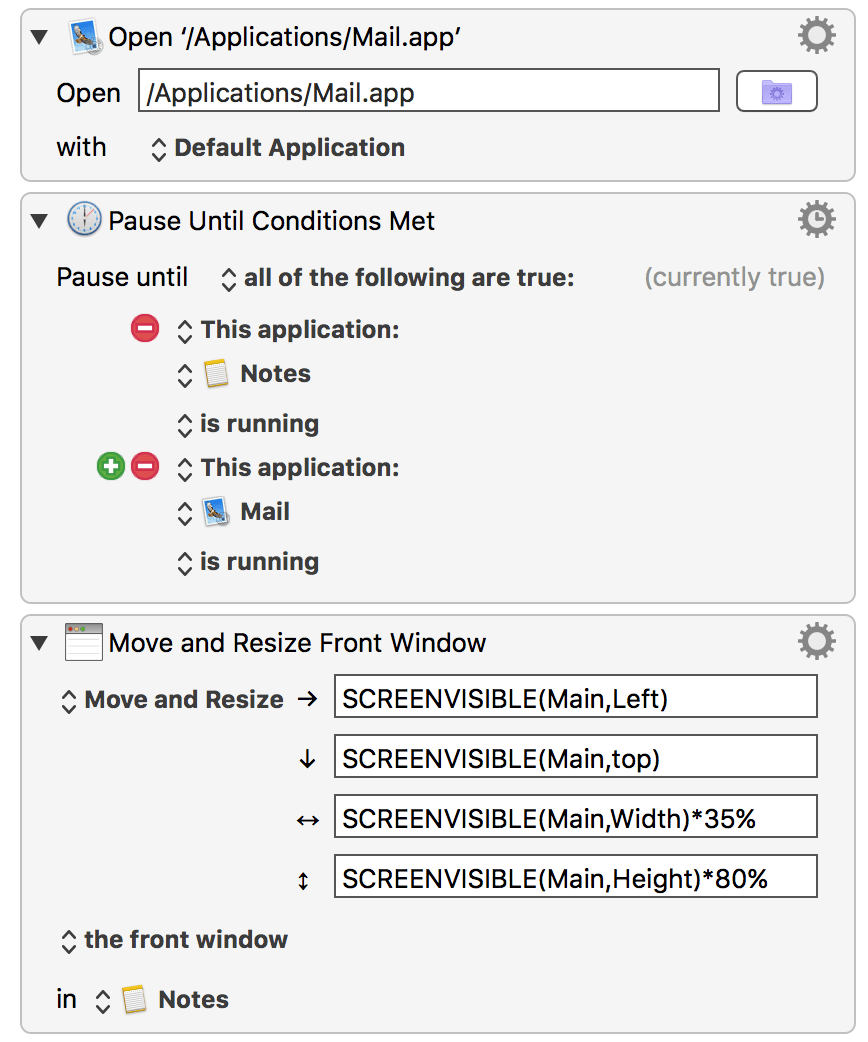Viewport: 868px width, 1042px height.
Task: Remove the Mail condition with red minus
Action: 145,466
